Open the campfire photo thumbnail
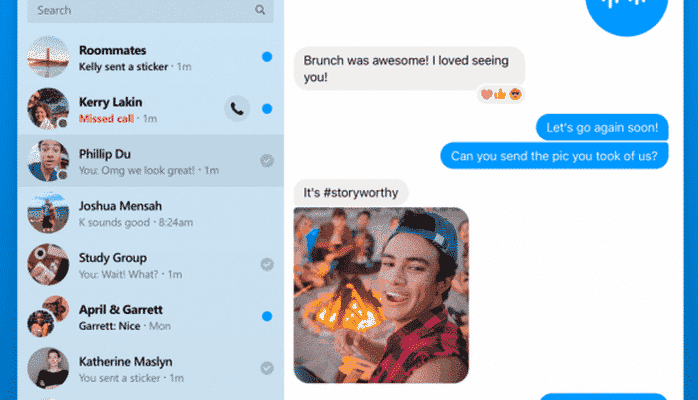Screen dimensions: 698x400 point(381,295)
